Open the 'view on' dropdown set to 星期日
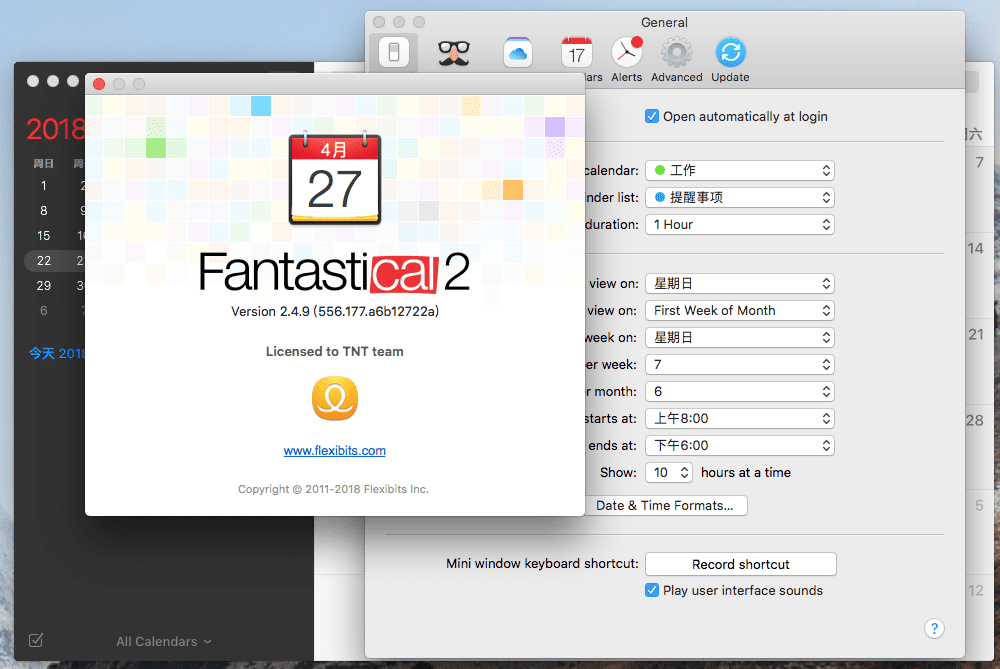The width and height of the screenshot is (1000, 669). 740,283
